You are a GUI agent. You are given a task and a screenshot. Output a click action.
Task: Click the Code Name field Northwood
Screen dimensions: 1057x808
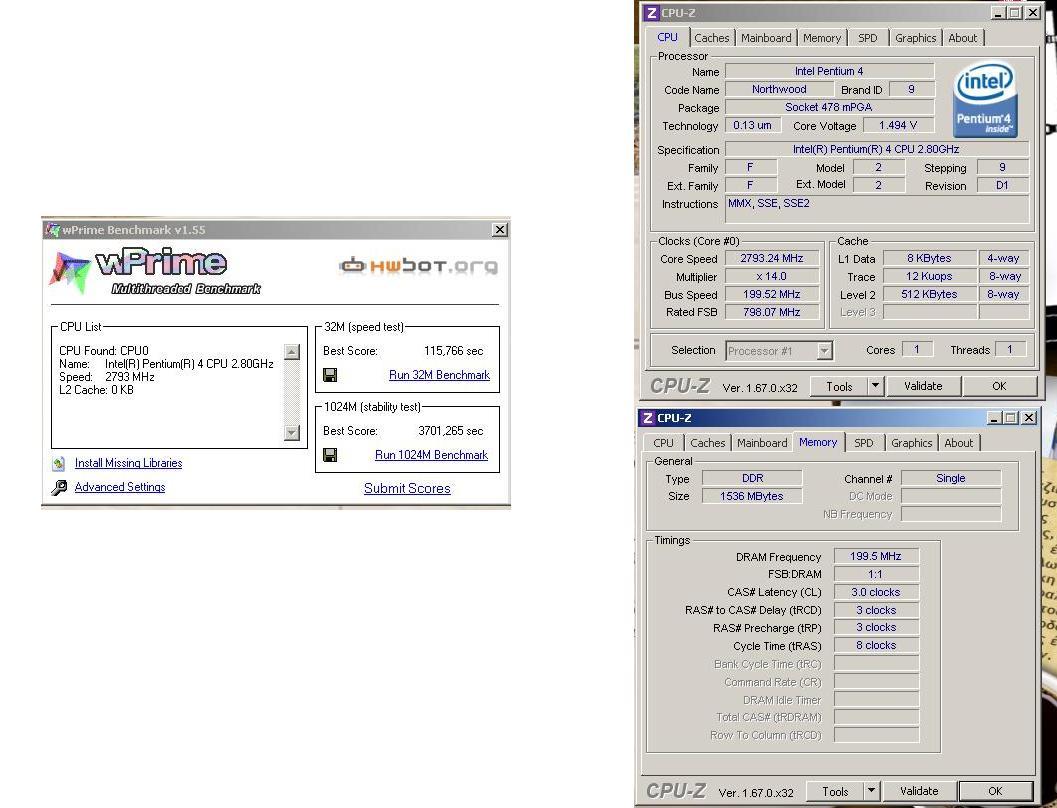(779, 89)
